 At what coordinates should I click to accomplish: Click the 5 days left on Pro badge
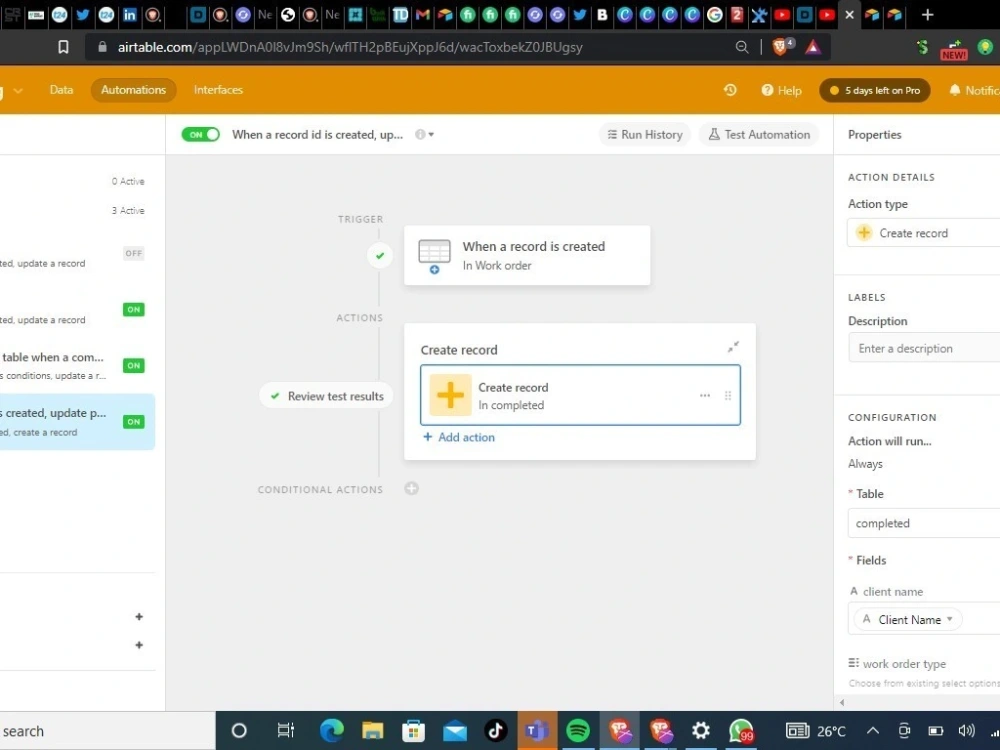click(x=874, y=91)
